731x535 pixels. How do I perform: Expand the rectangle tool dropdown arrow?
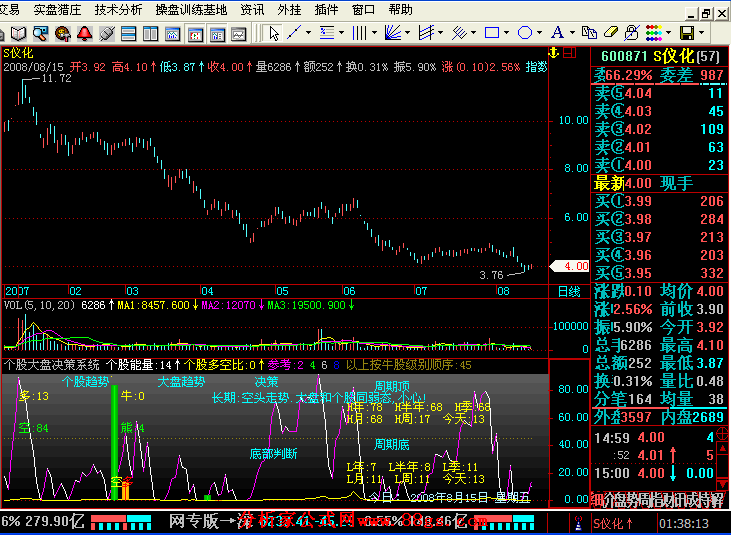tap(506, 33)
